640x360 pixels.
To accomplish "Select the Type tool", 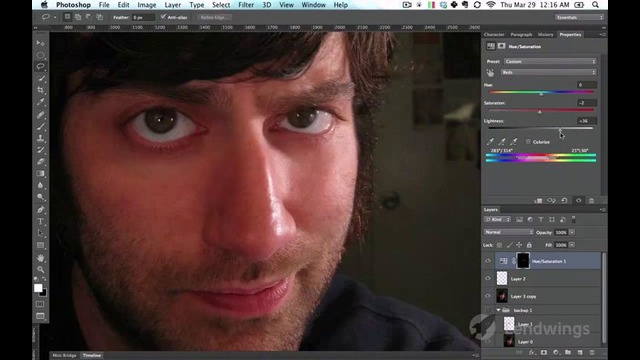I will (40, 222).
